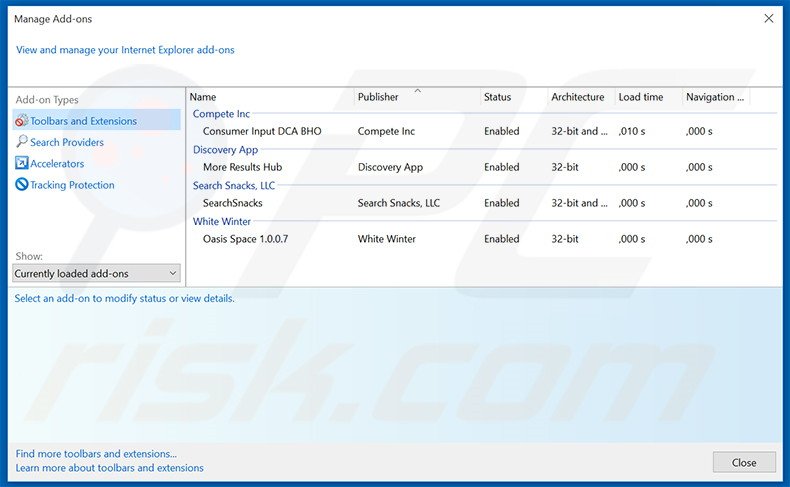This screenshot has width=790, height=487.
Task: Click Compete Inc publisher cell
Action: coord(386,131)
